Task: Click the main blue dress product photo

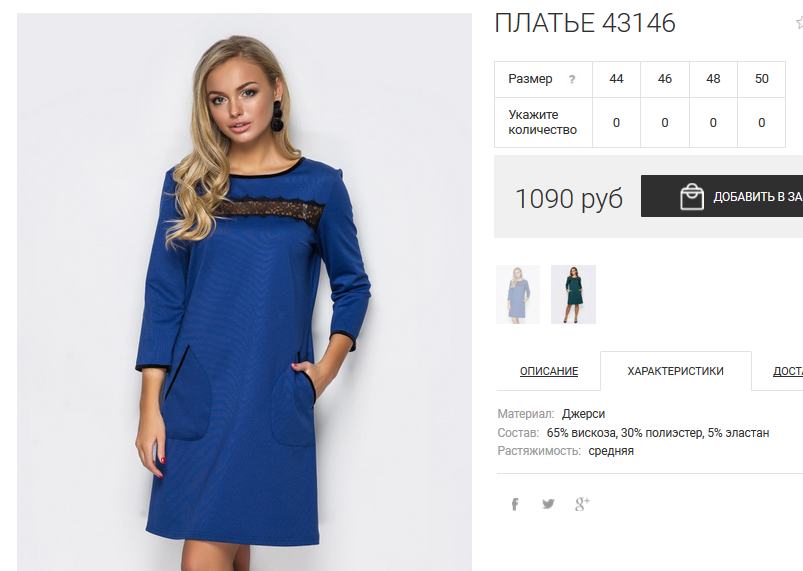Action: [x=244, y=292]
